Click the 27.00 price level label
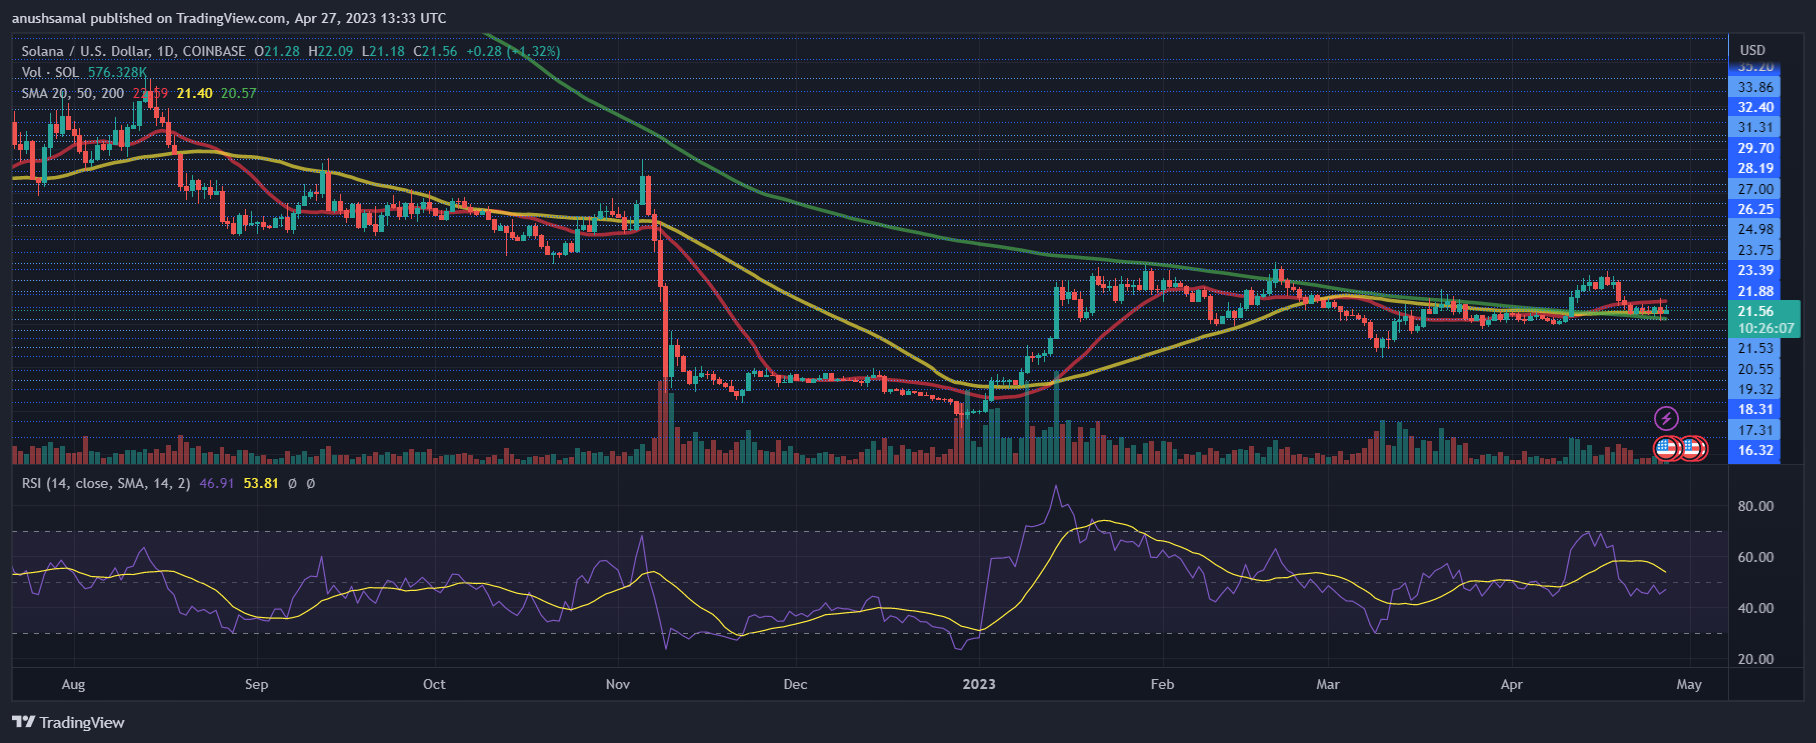1816x743 pixels. click(x=1755, y=189)
